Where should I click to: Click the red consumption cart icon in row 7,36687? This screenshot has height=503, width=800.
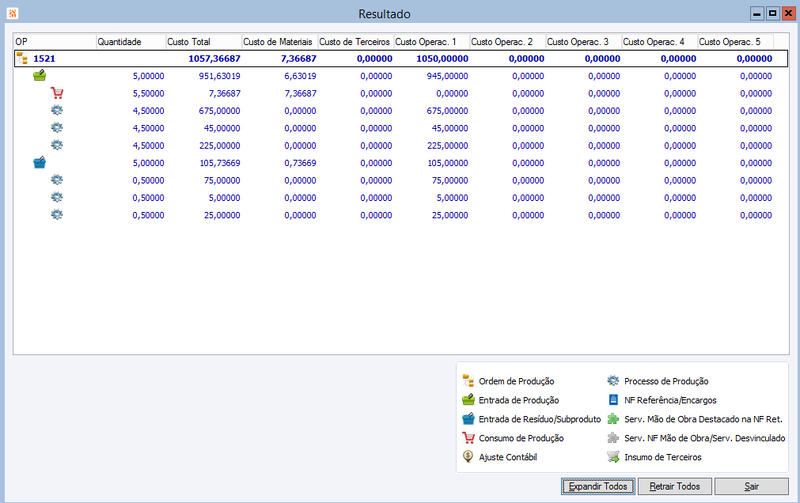pyautogui.click(x=57, y=93)
